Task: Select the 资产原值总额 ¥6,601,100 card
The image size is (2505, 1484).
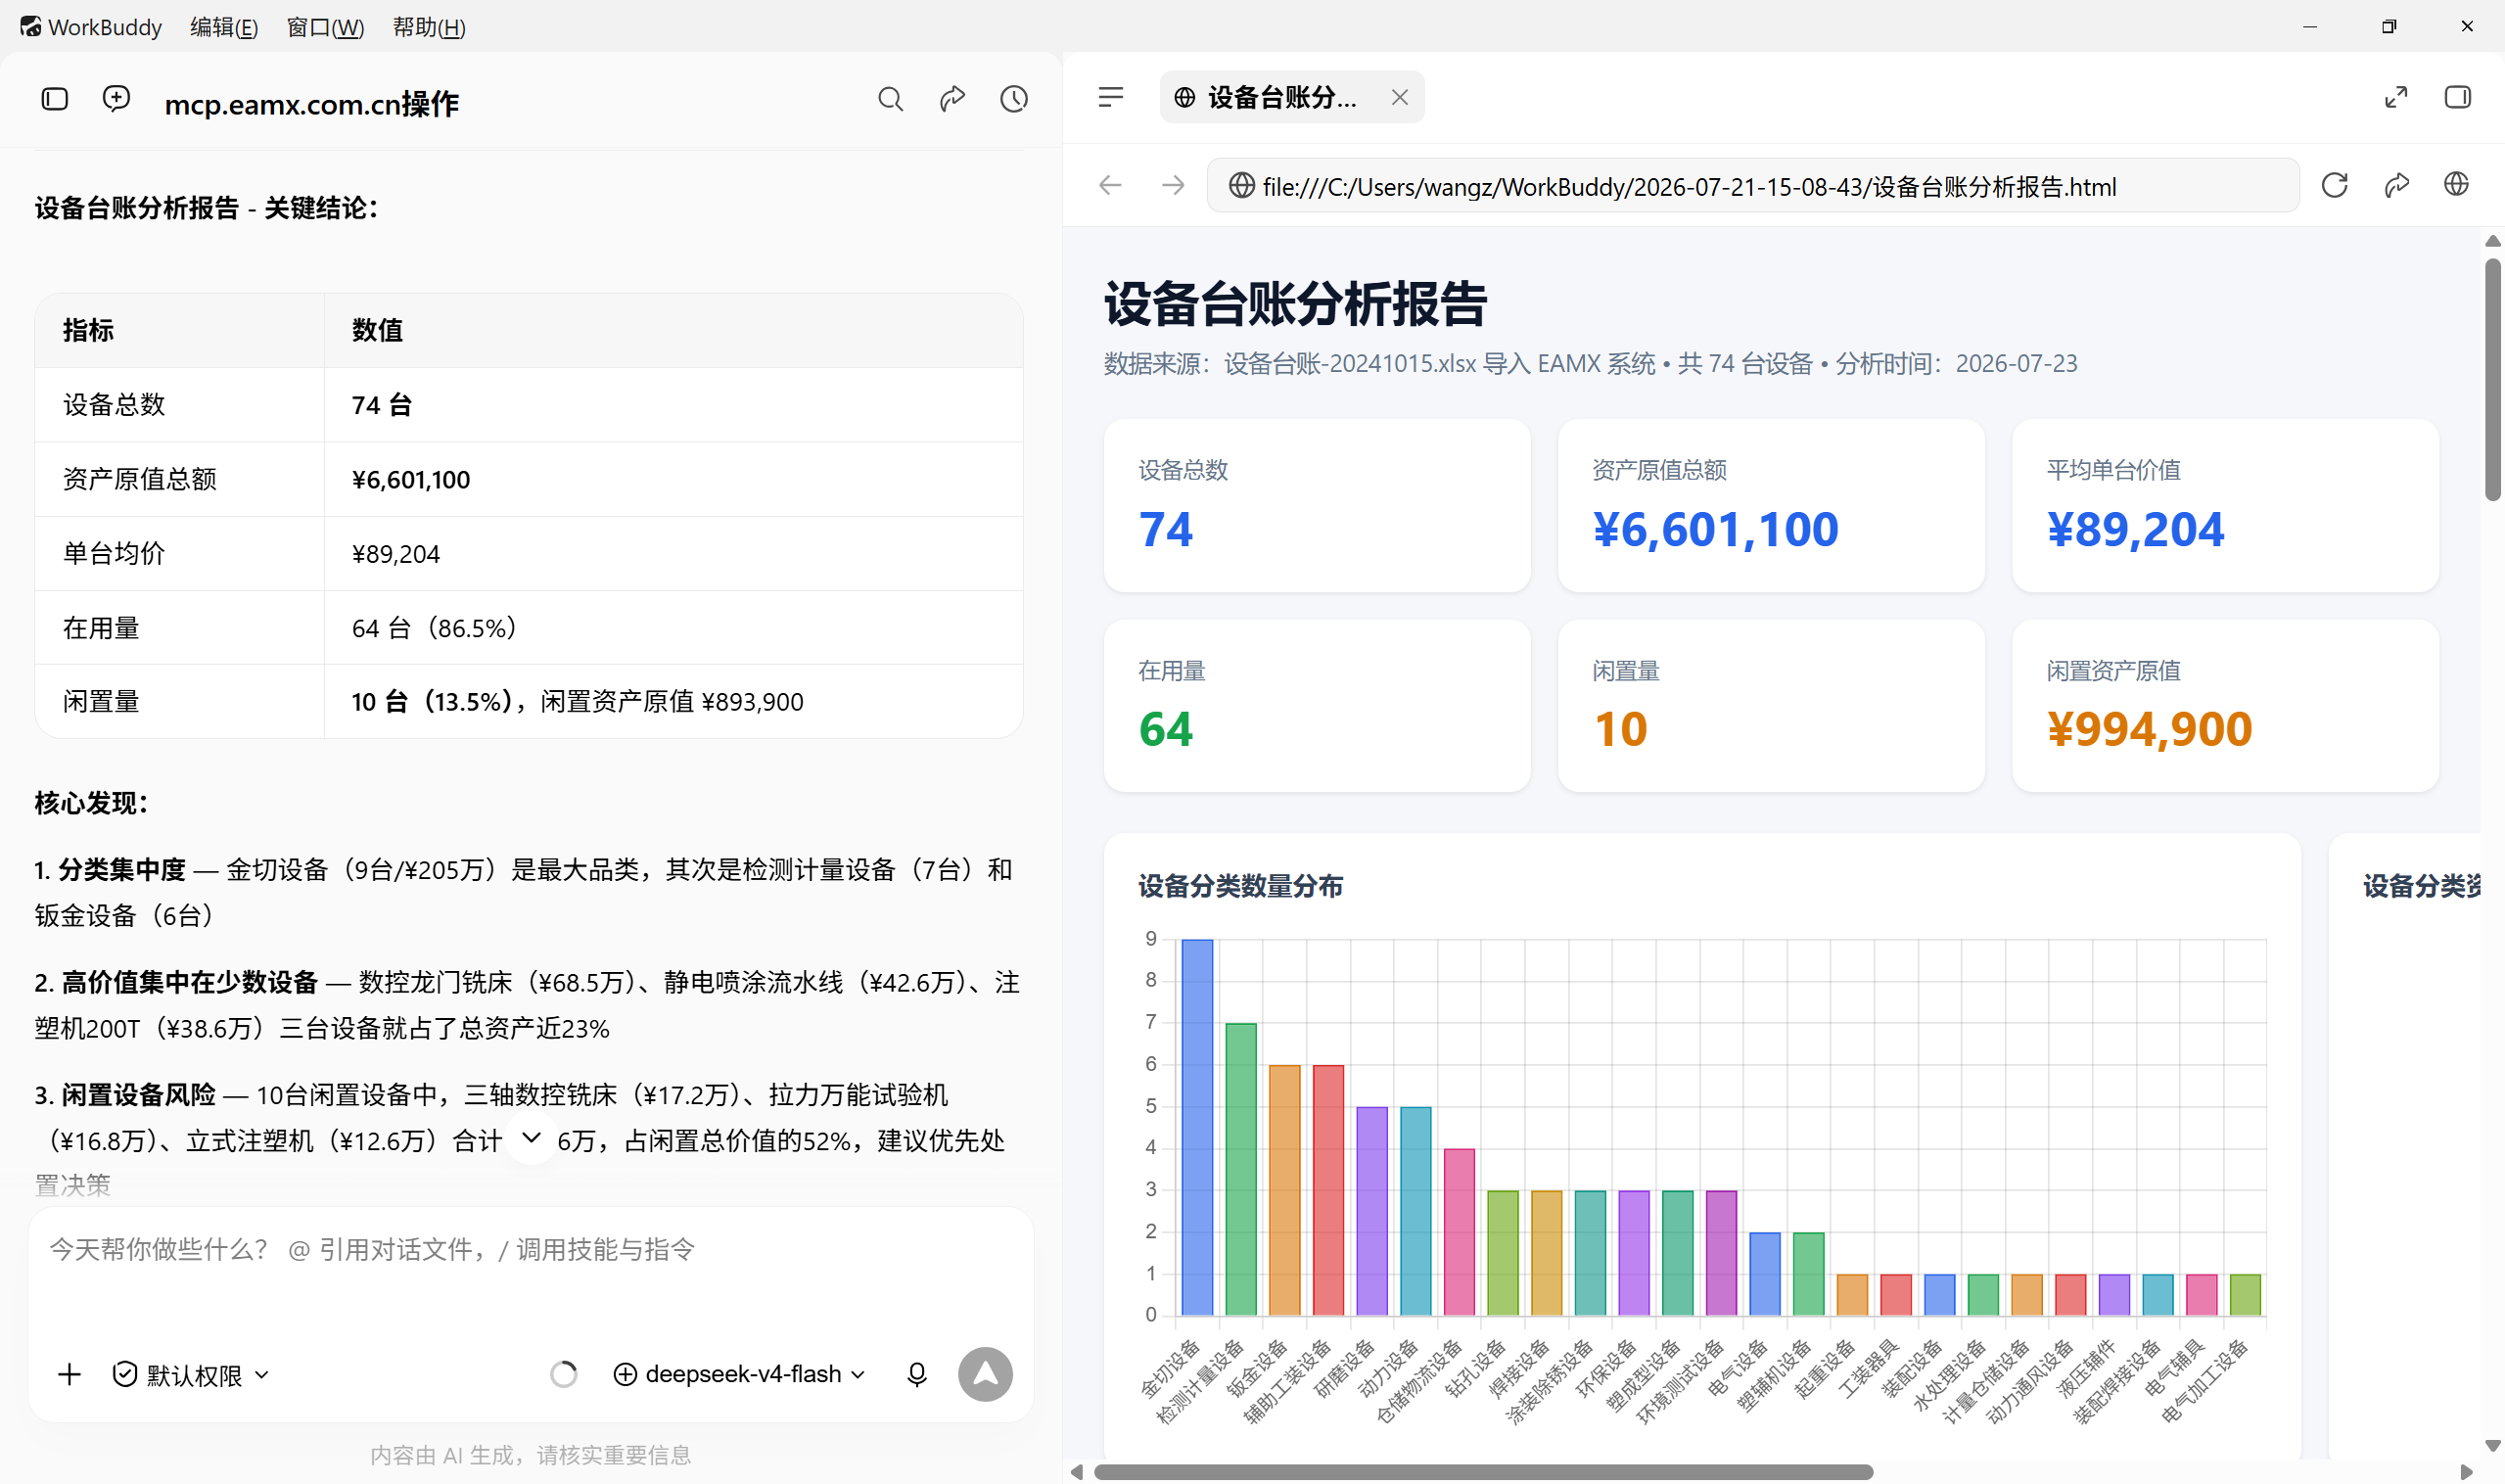Action: click(1771, 505)
